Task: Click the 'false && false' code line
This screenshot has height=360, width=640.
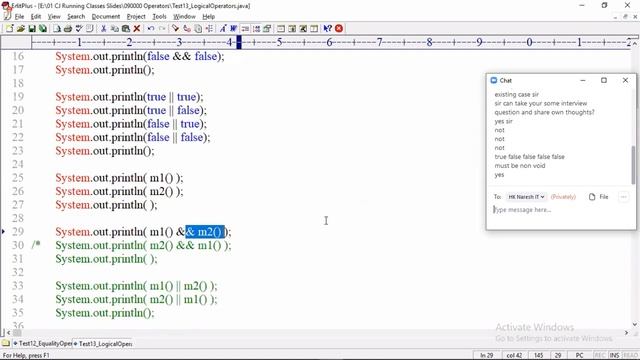Action: point(140,56)
